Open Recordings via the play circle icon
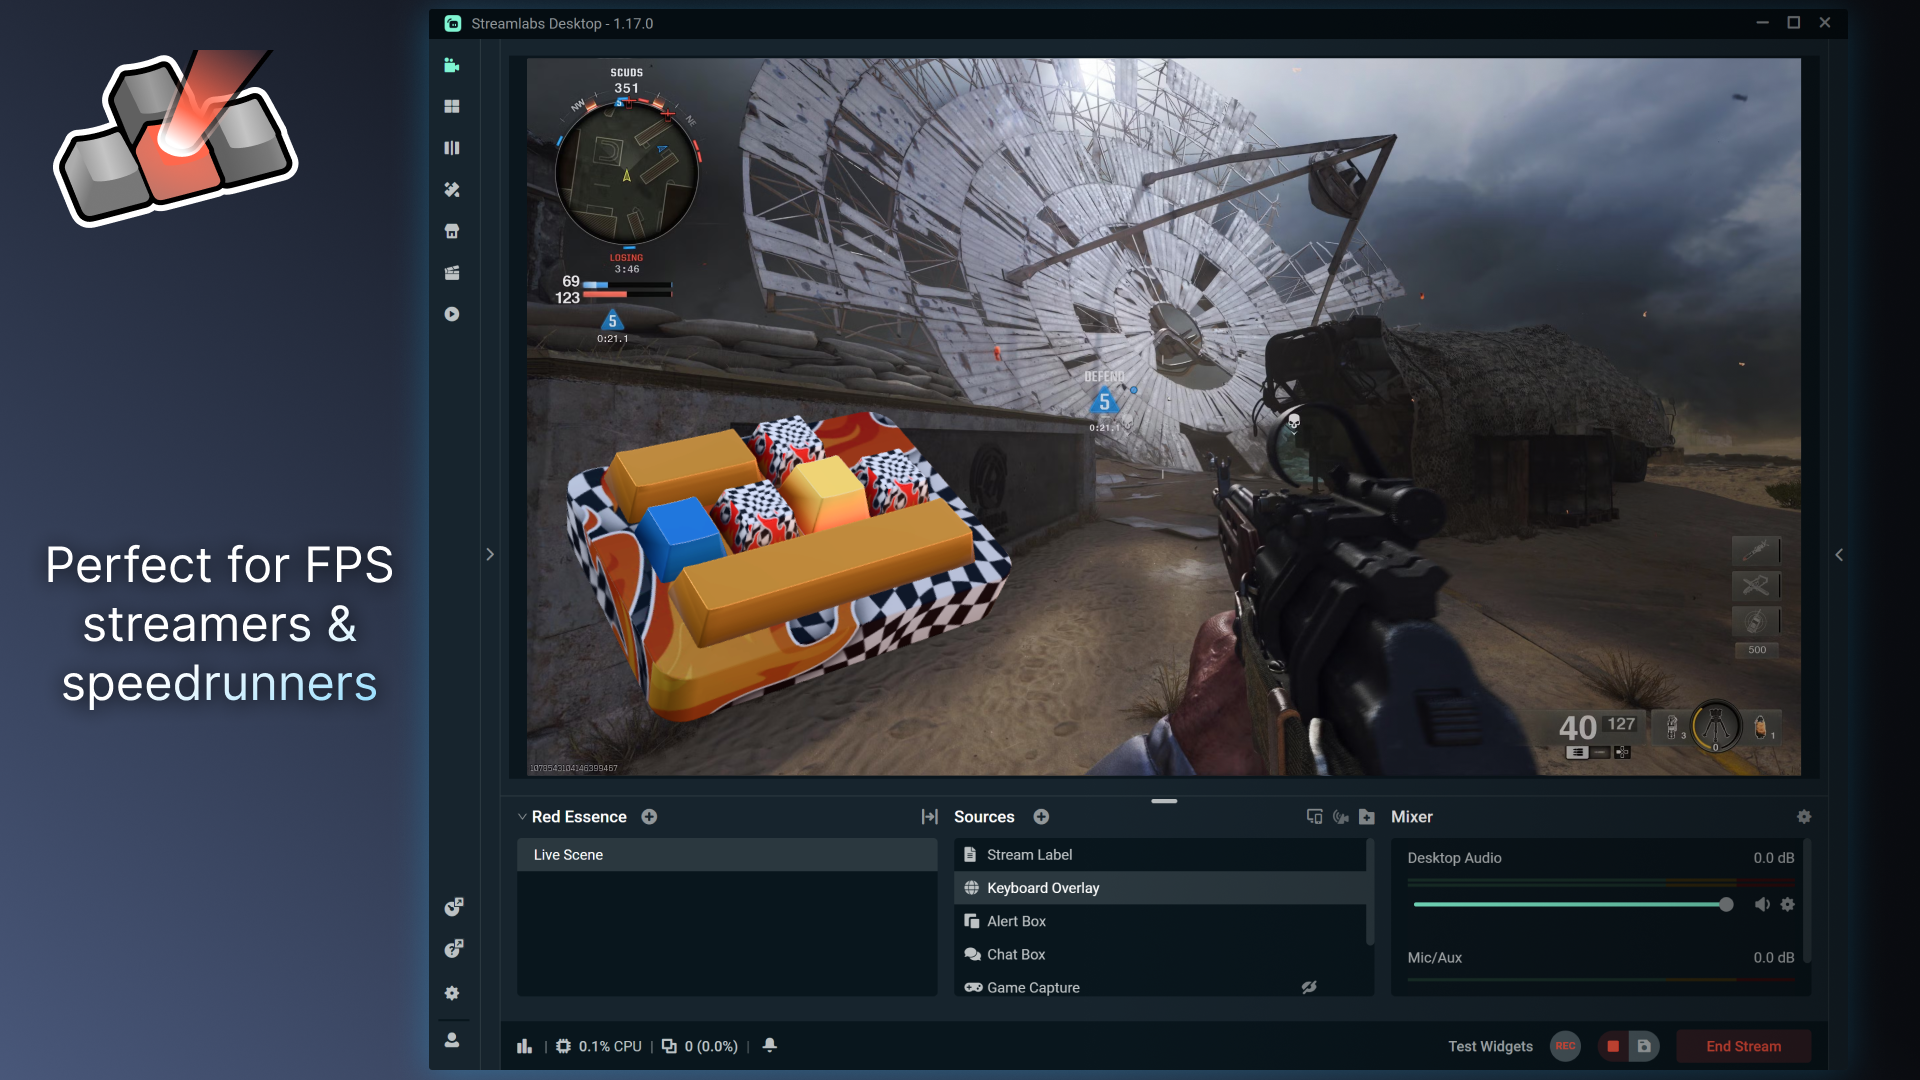This screenshot has height=1080, width=1920. coord(452,313)
